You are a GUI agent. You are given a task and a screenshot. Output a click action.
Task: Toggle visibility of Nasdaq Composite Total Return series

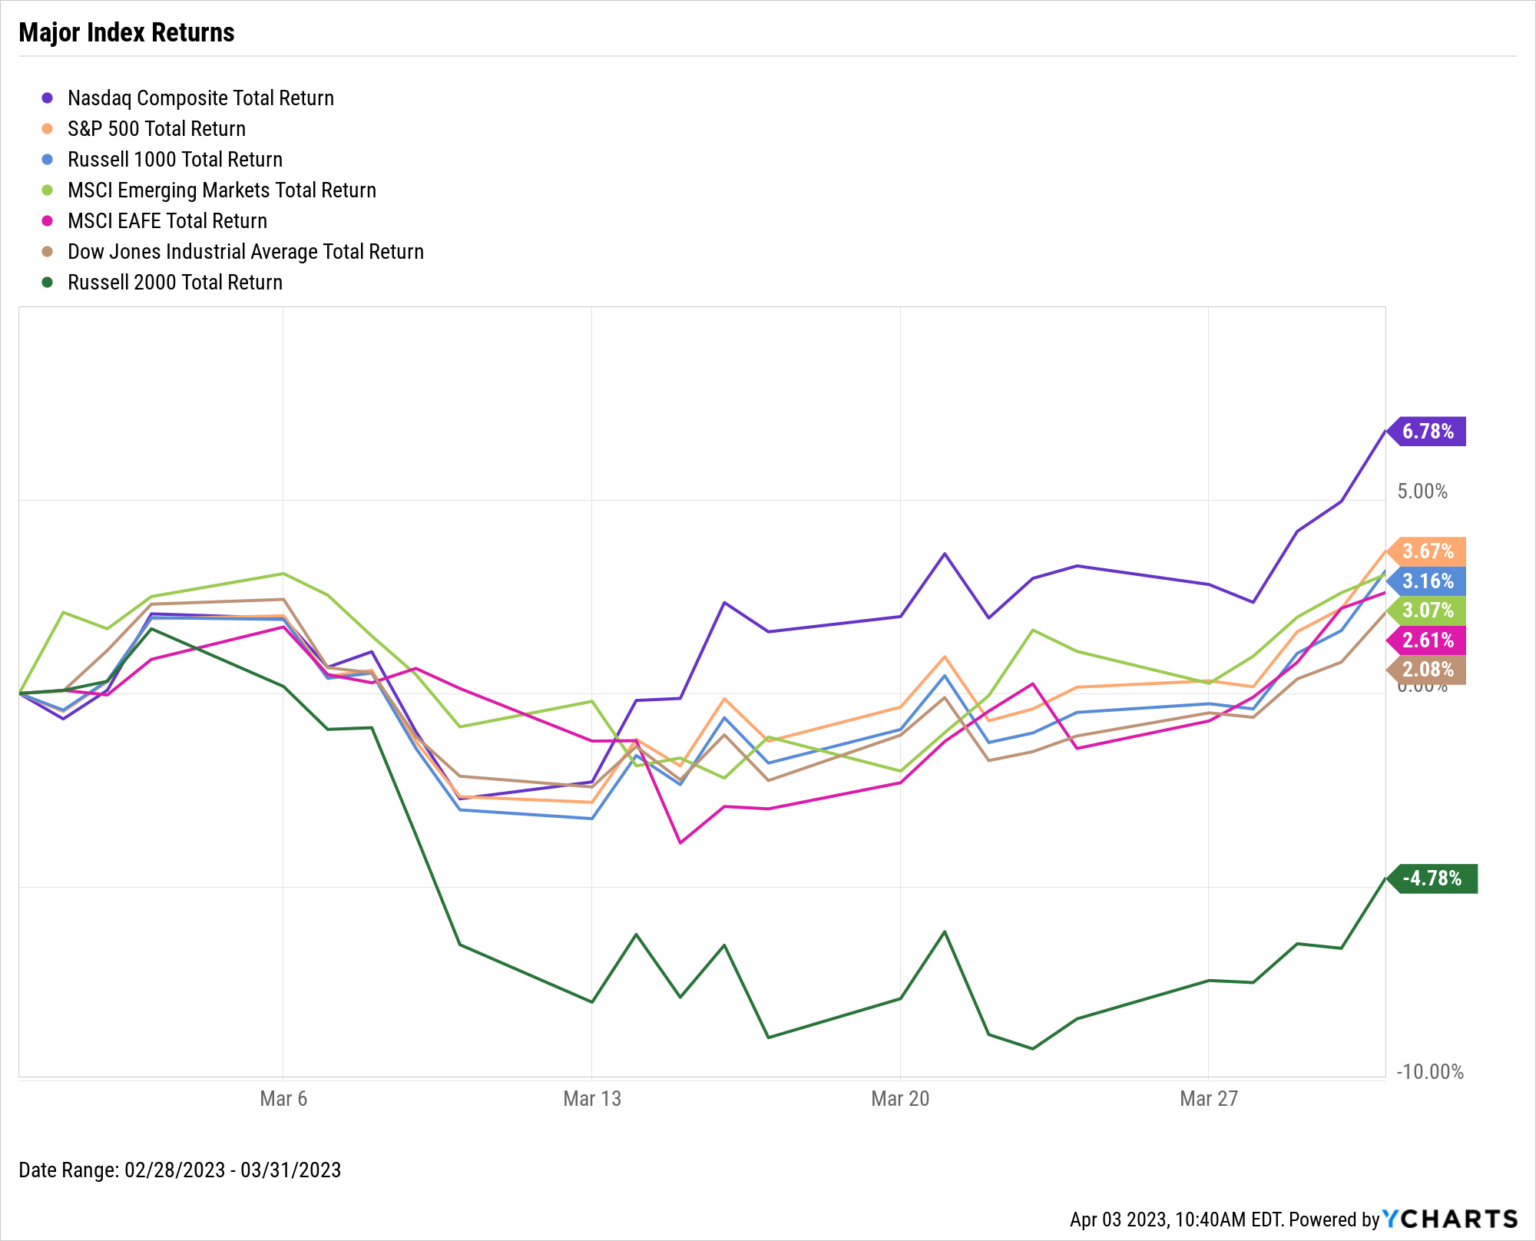coord(200,98)
